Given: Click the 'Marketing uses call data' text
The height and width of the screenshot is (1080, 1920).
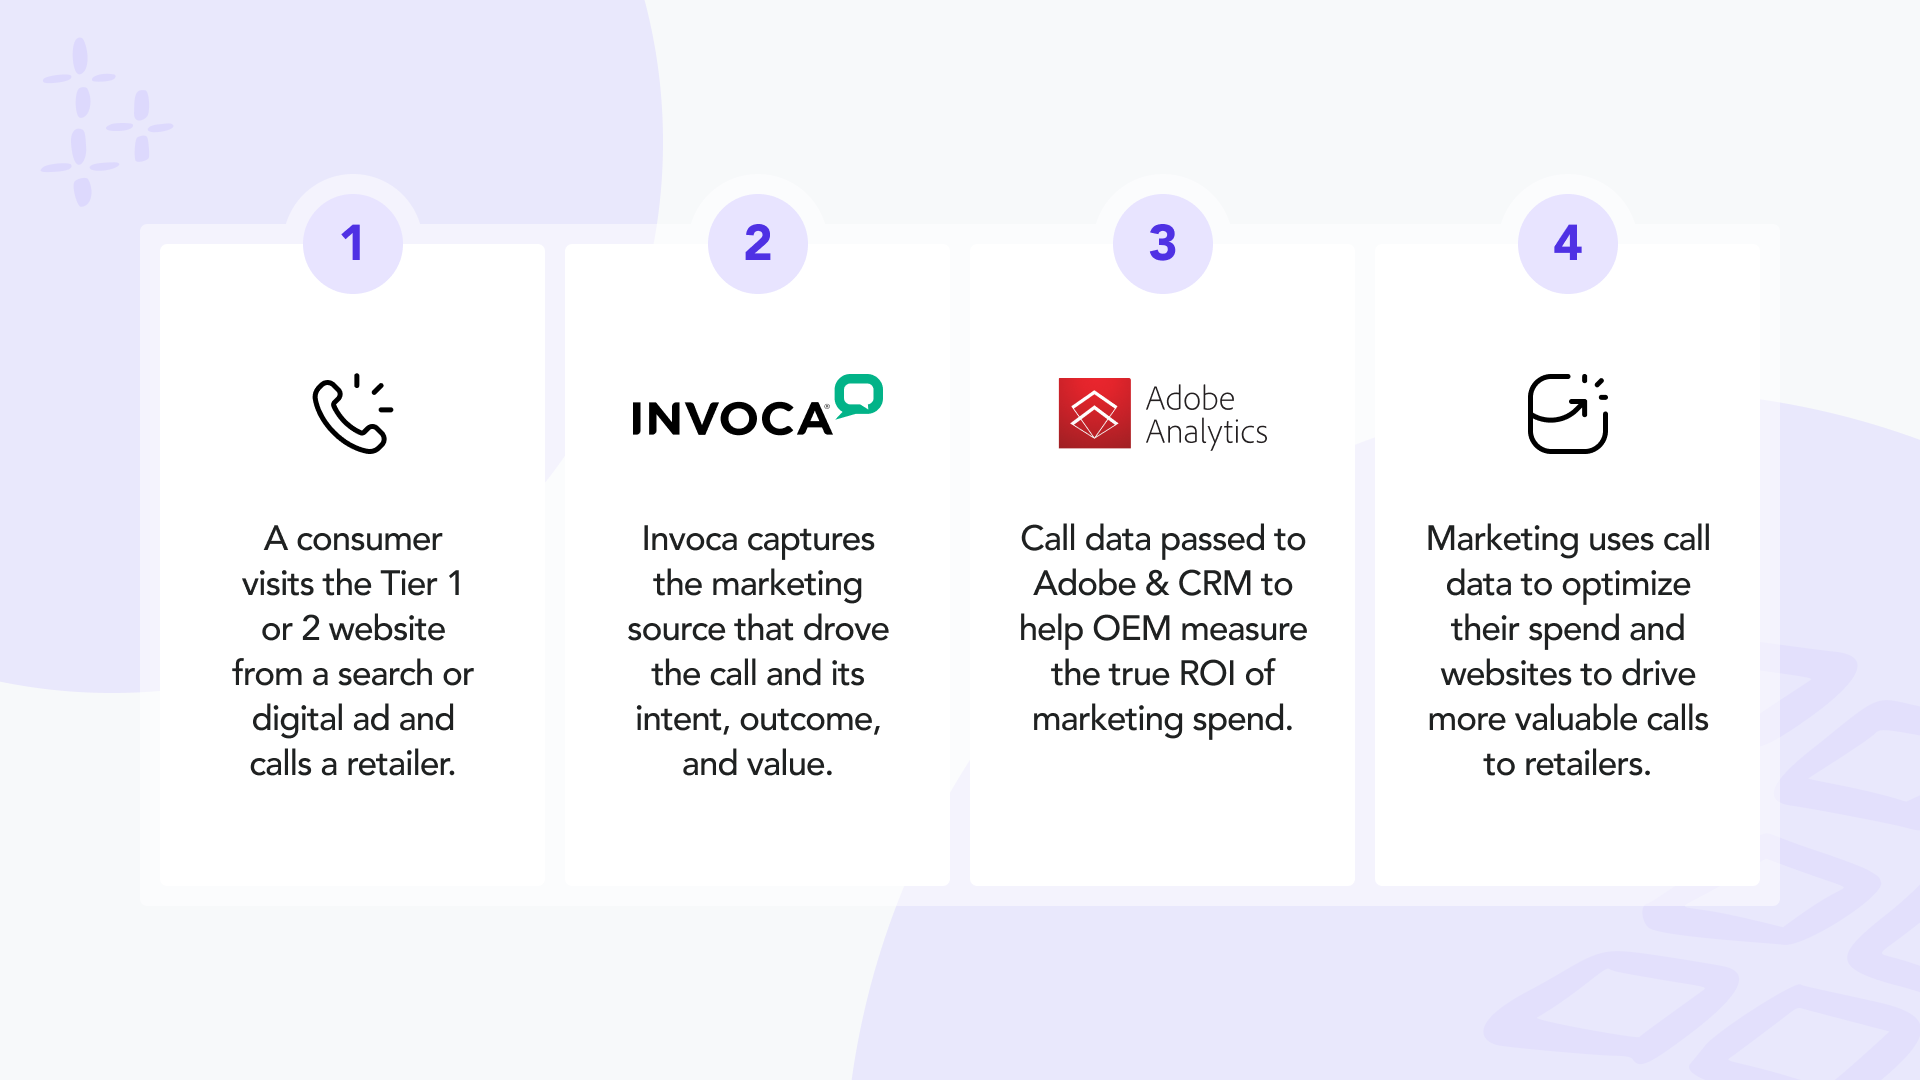Looking at the screenshot, I should pos(1567,561).
